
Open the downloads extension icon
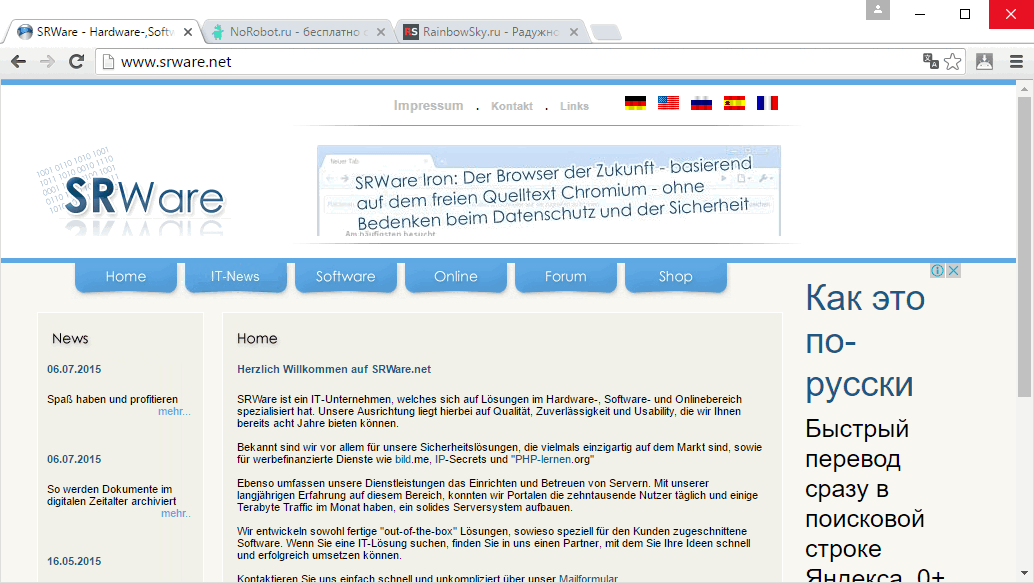coord(985,61)
